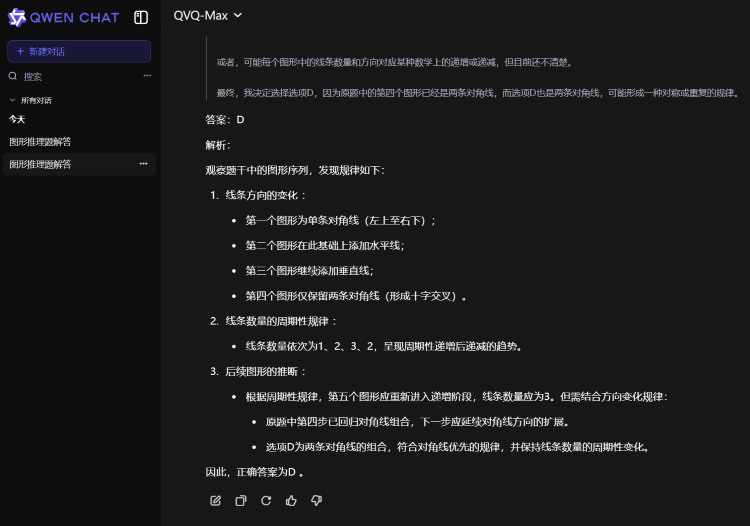
Task: Click the edit response pencil icon
Action: pyautogui.click(x=216, y=501)
